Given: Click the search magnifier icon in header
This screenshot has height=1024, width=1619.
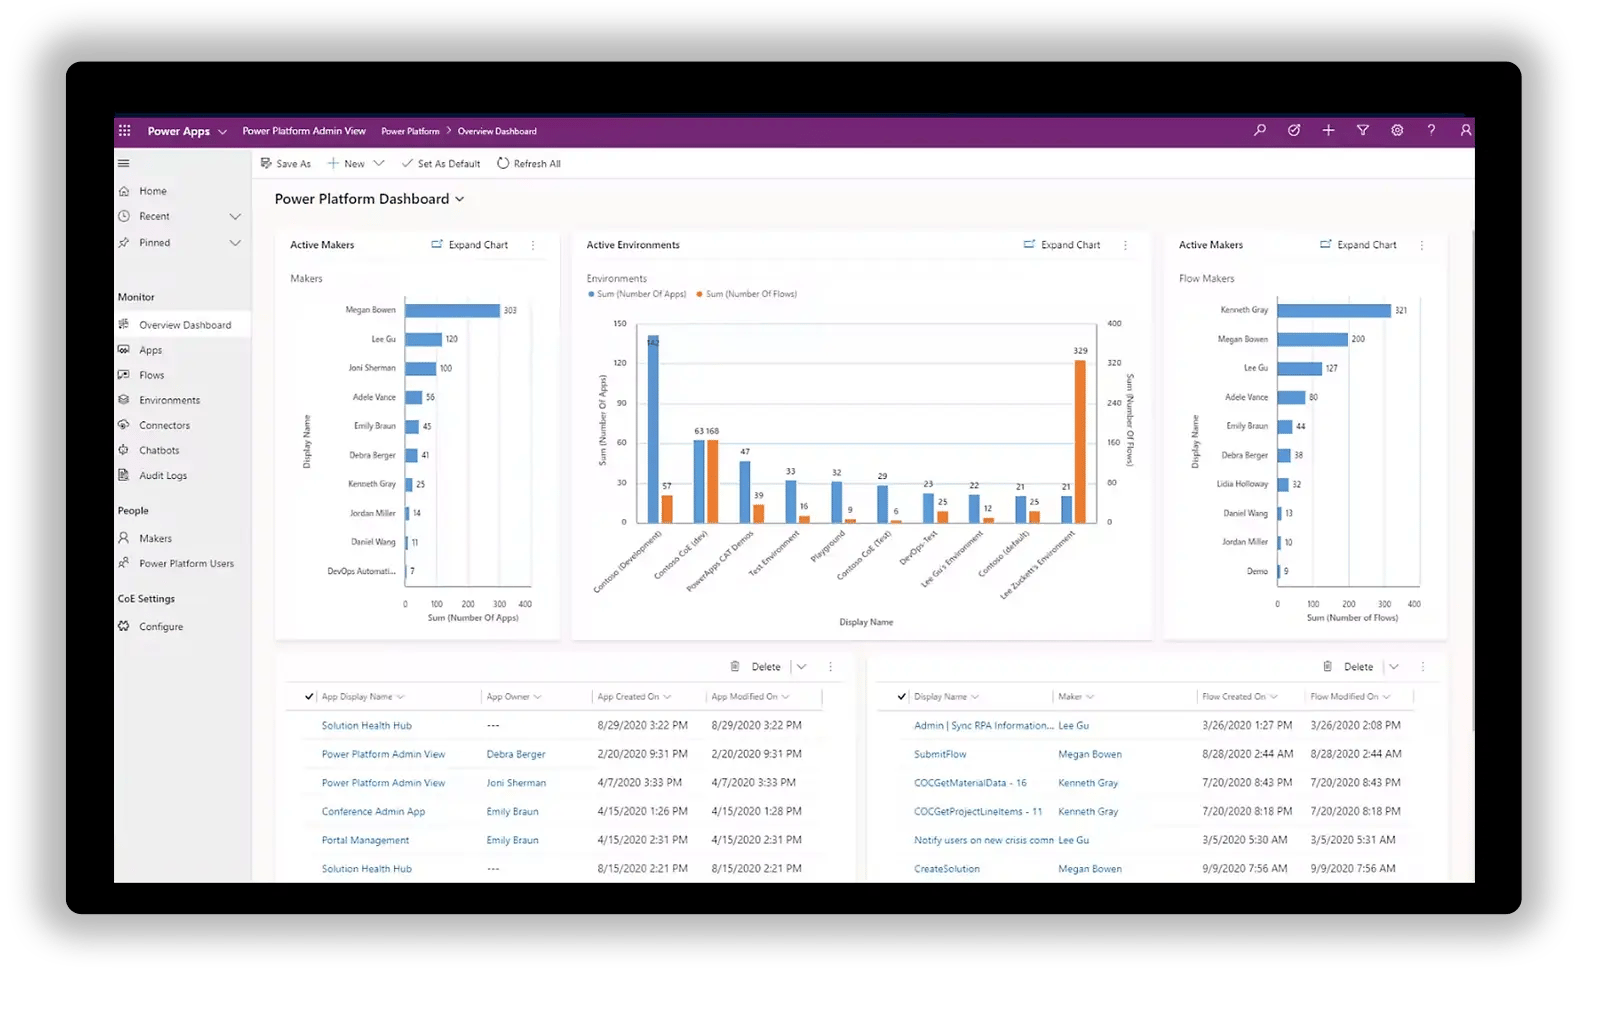Looking at the screenshot, I should coord(1260,131).
